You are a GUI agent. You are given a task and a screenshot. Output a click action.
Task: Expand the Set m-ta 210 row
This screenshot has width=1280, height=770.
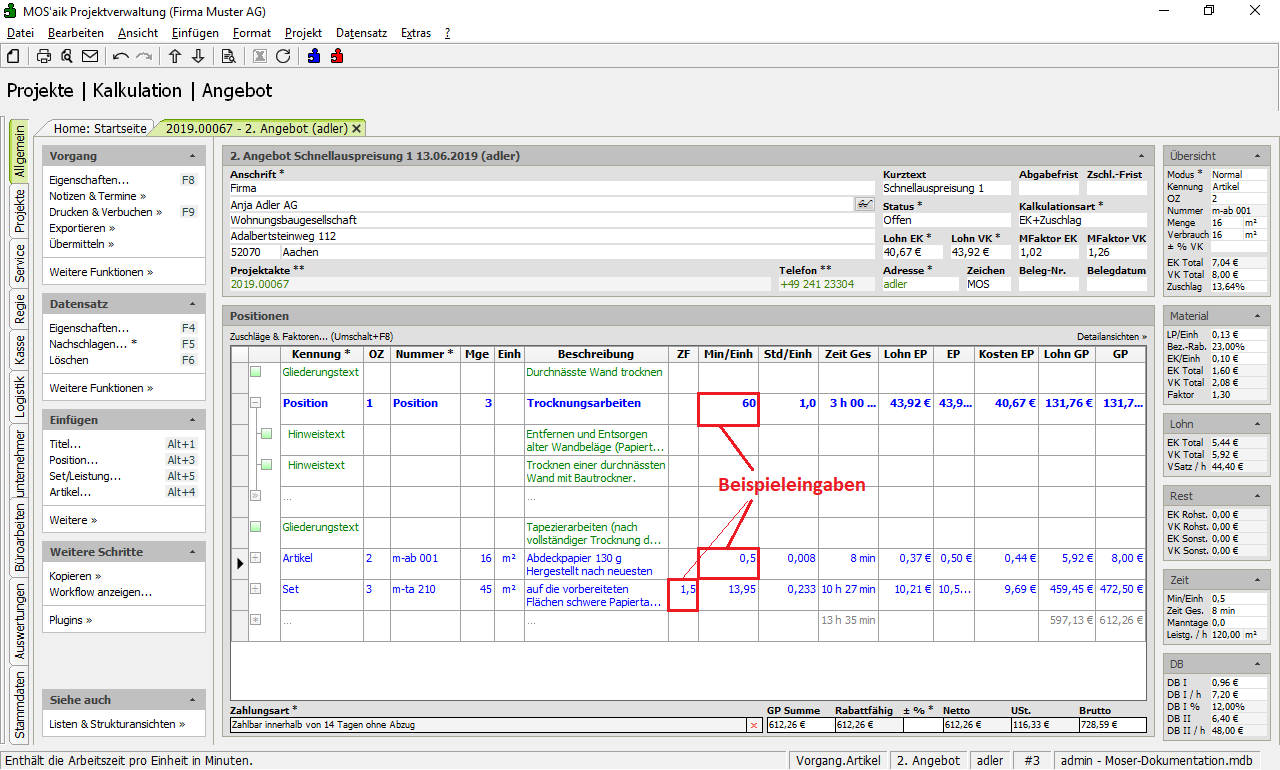[256, 589]
